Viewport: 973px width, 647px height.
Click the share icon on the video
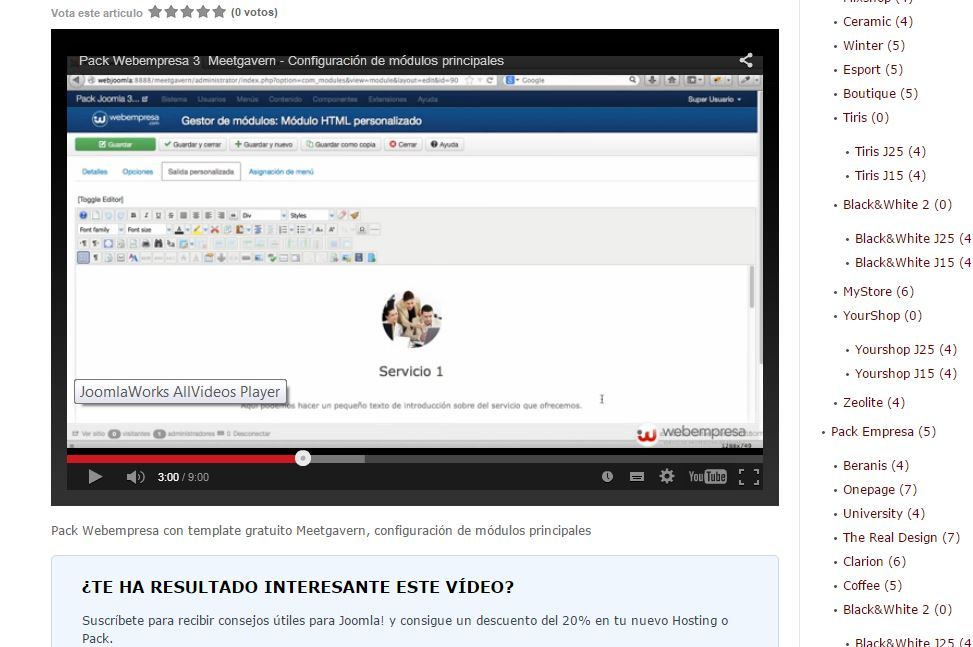click(x=746, y=60)
